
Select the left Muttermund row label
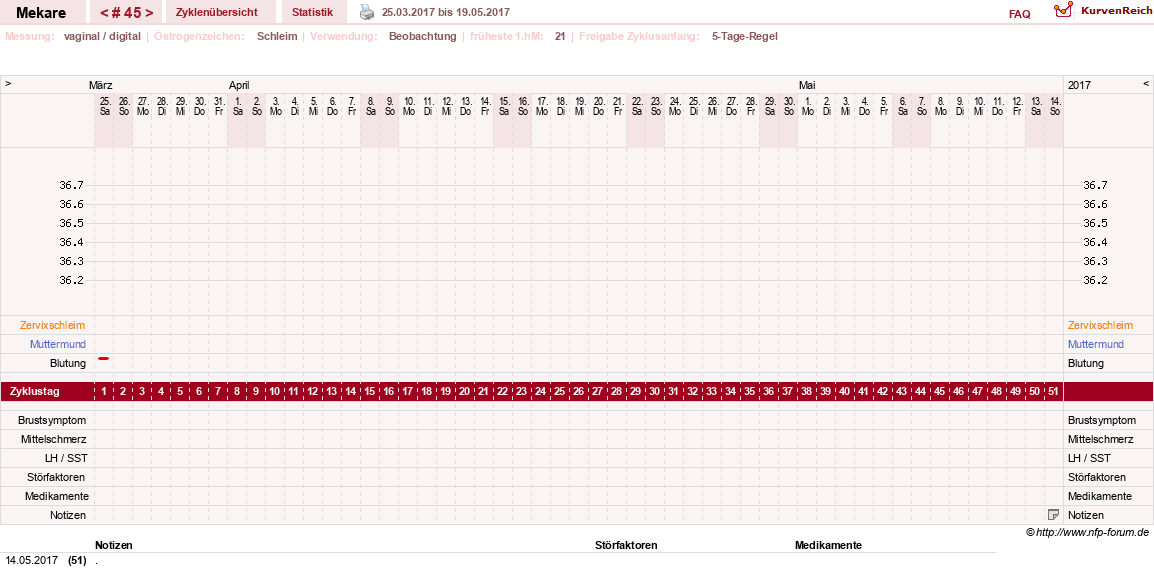click(57, 344)
